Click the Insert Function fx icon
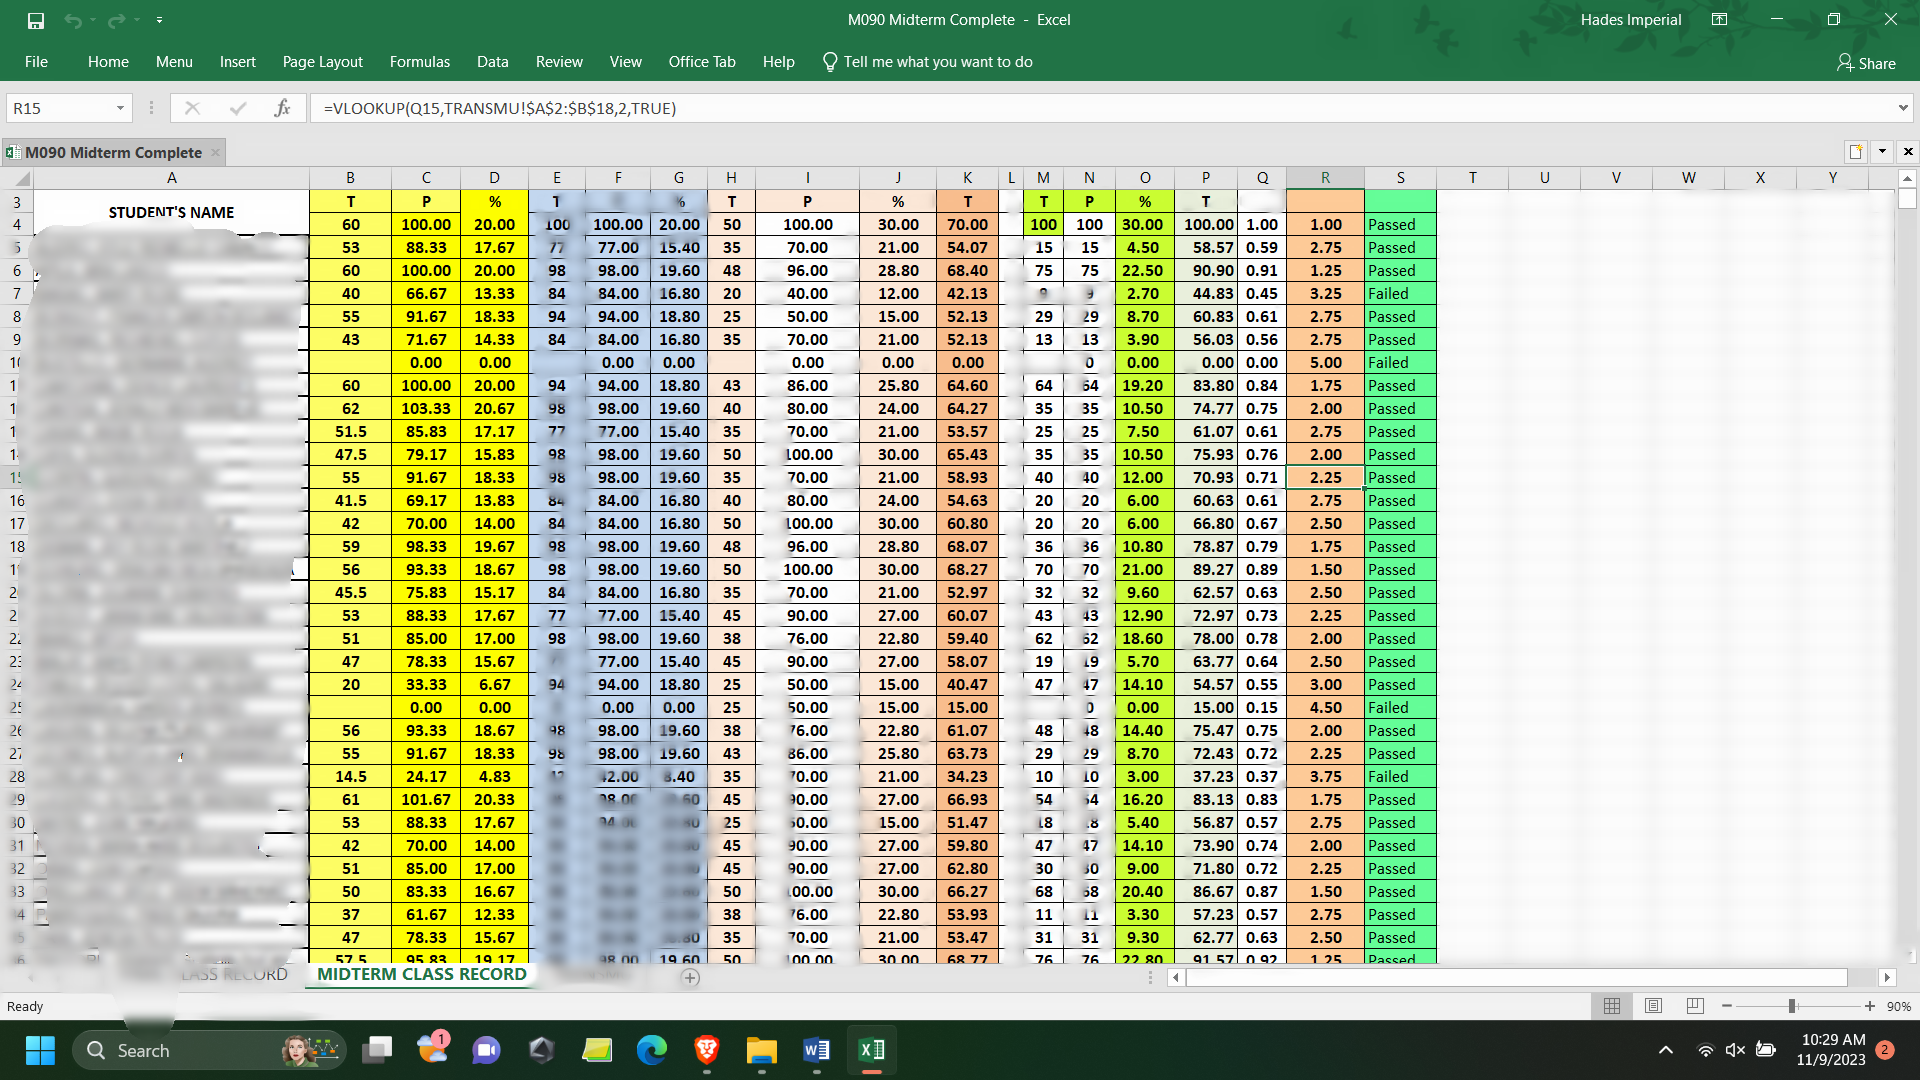The width and height of the screenshot is (1920, 1080). 282,108
